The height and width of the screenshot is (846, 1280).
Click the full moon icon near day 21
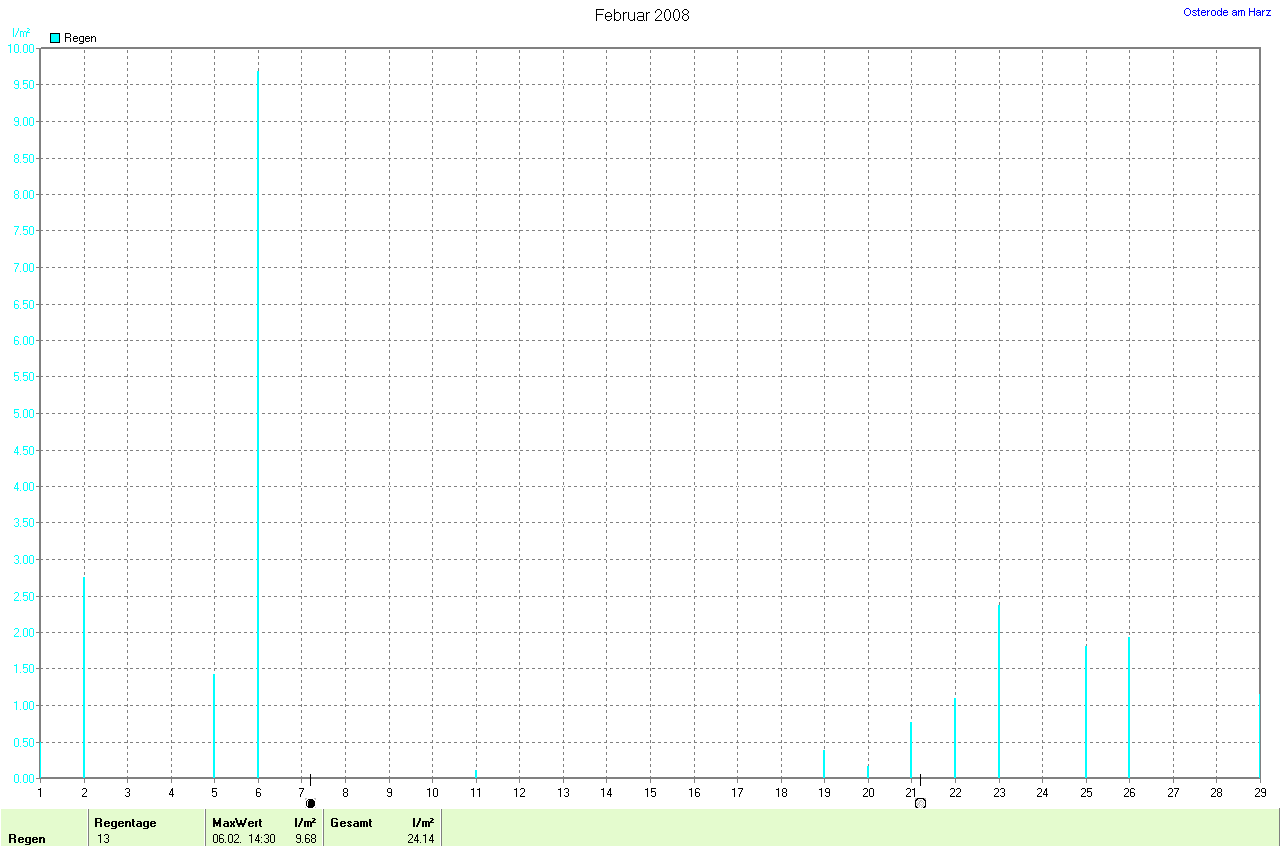coord(920,803)
